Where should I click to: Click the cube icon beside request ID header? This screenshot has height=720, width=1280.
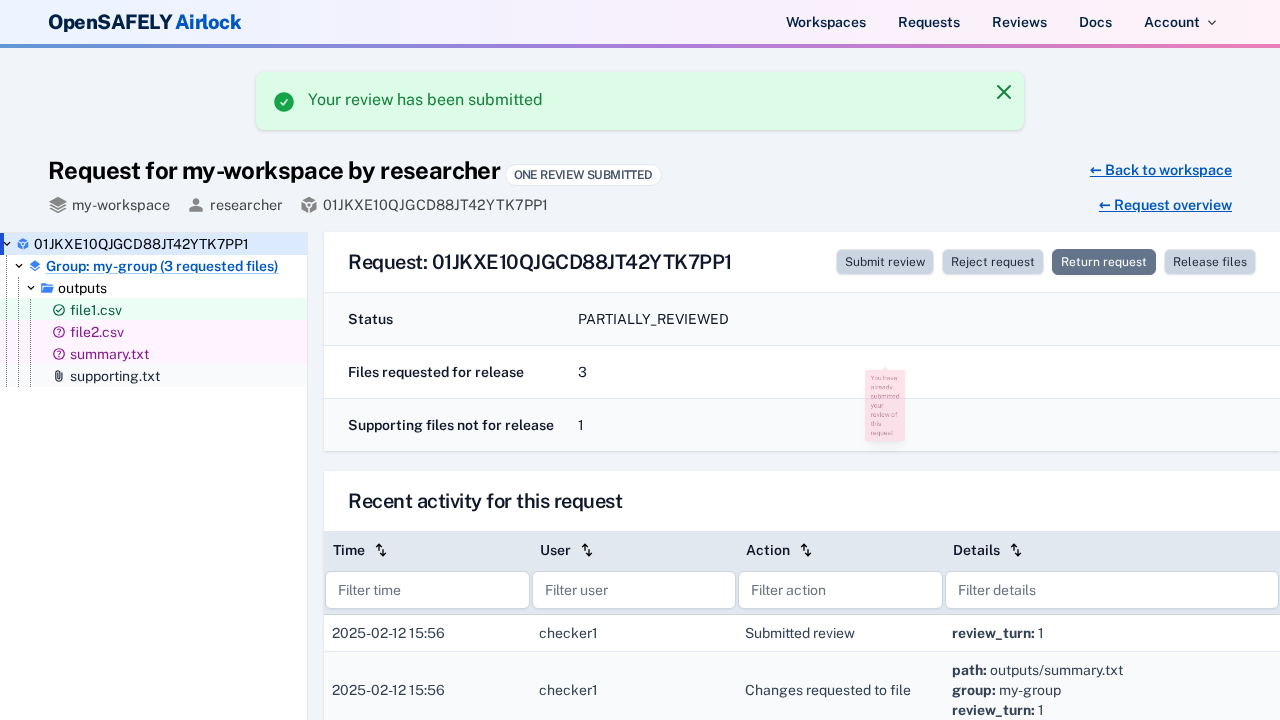point(309,205)
